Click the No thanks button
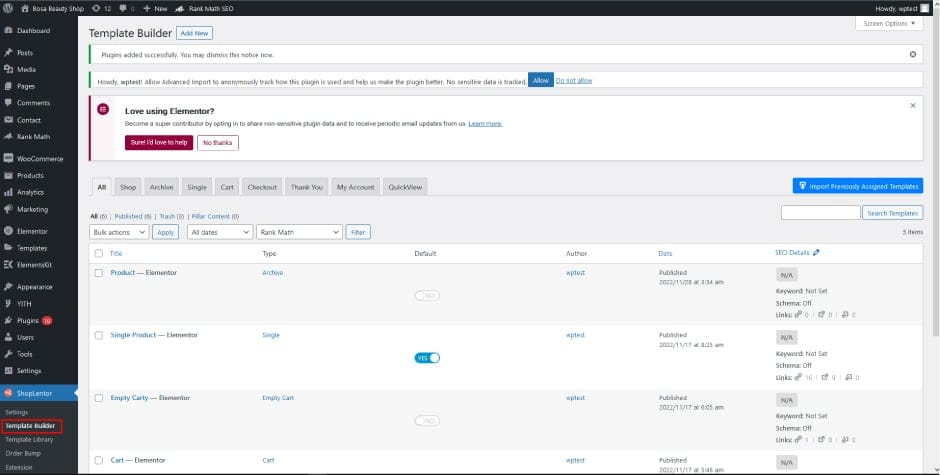This screenshot has width=940, height=475. (218, 143)
